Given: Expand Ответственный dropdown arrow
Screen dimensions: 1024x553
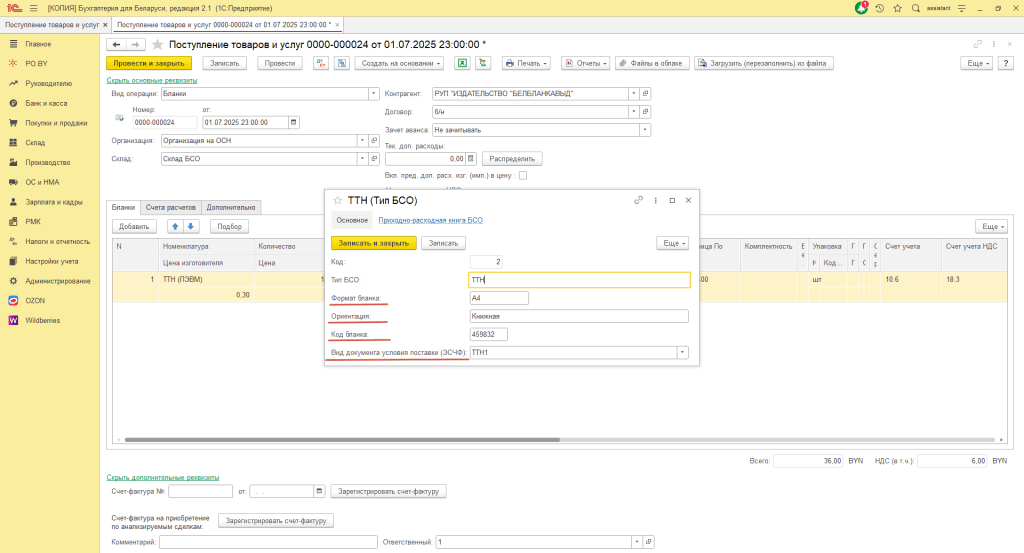Looking at the screenshot, I should click(637, 542).
